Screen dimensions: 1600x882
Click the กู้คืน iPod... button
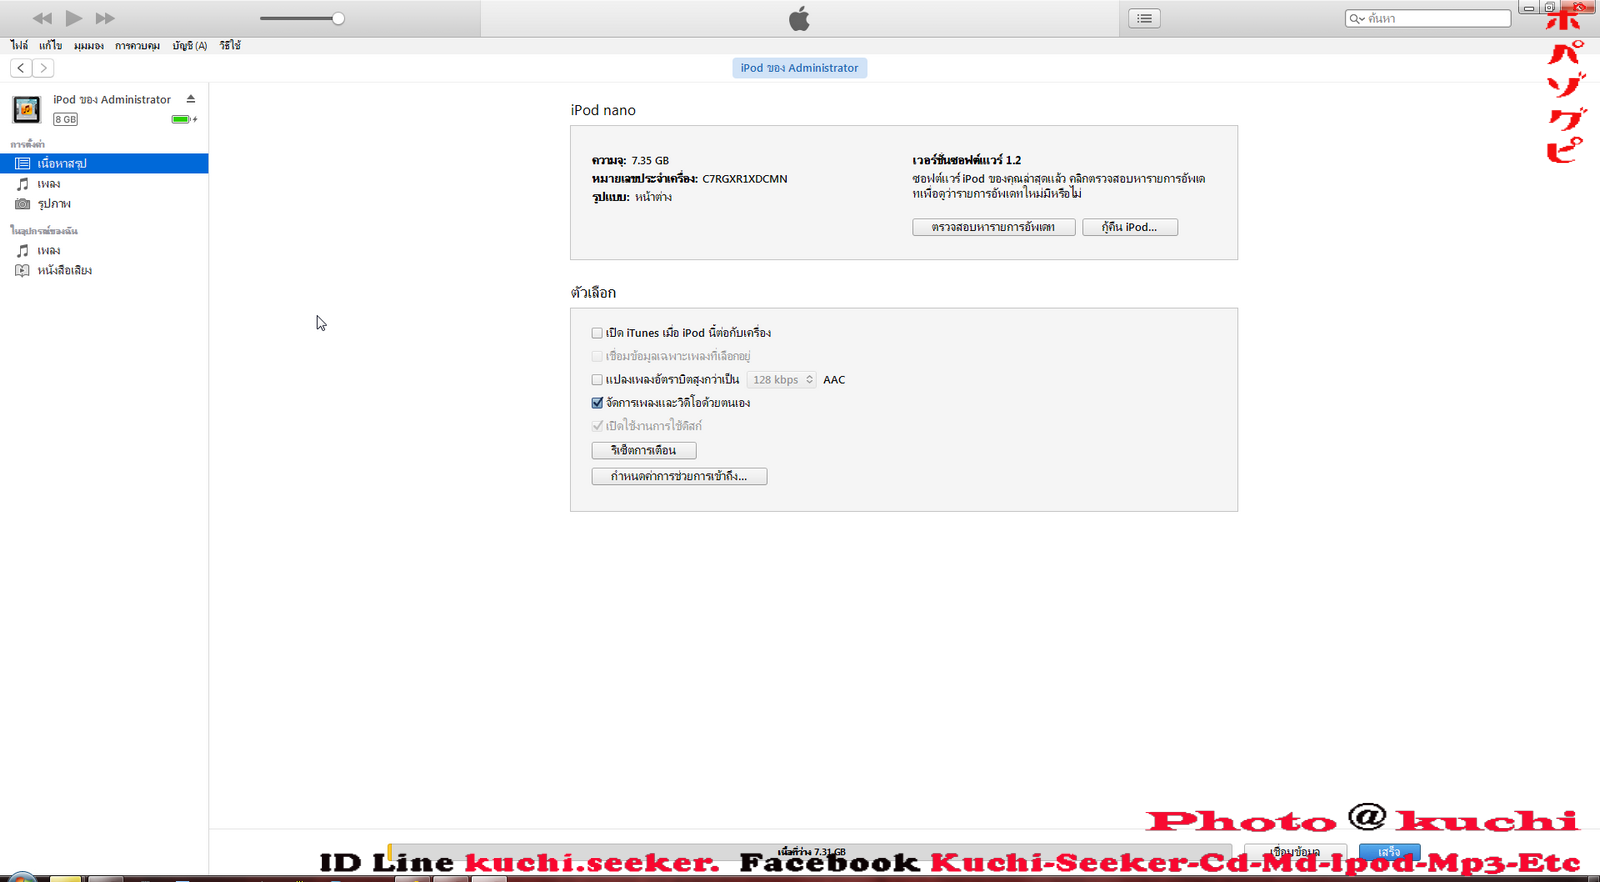1129,227
